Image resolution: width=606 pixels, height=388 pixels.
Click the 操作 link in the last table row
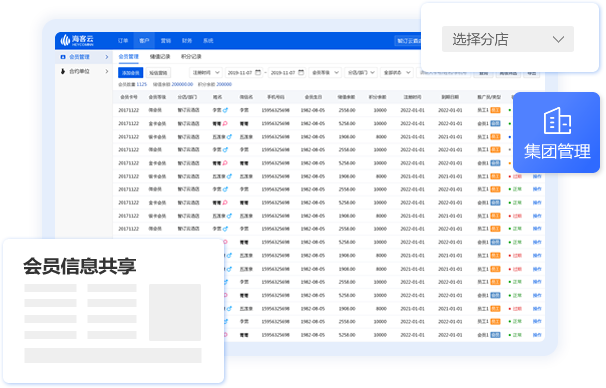537,335
